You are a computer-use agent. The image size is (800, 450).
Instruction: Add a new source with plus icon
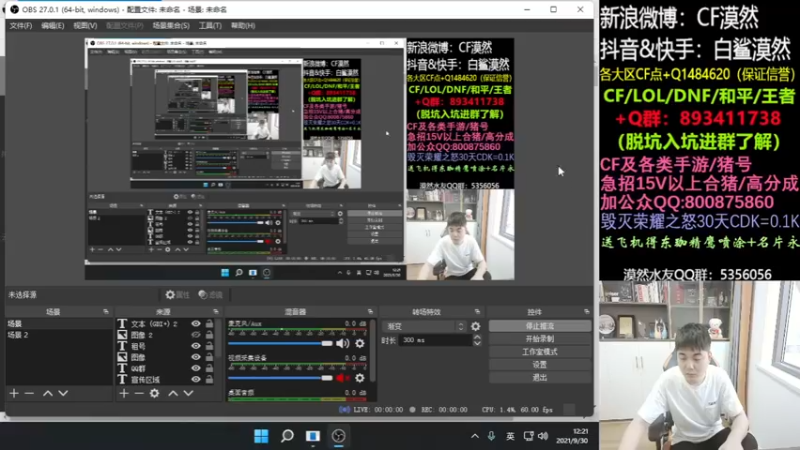tap(124, 393)
